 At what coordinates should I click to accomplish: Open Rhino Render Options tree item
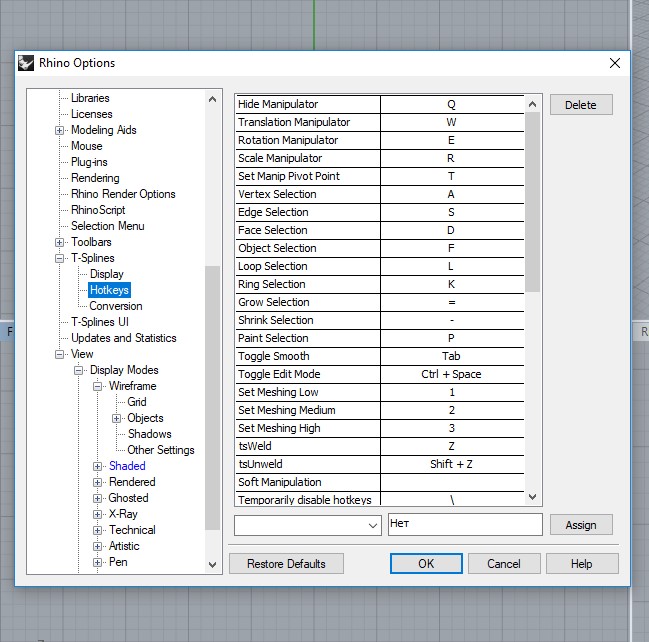(x=123, y=194)
